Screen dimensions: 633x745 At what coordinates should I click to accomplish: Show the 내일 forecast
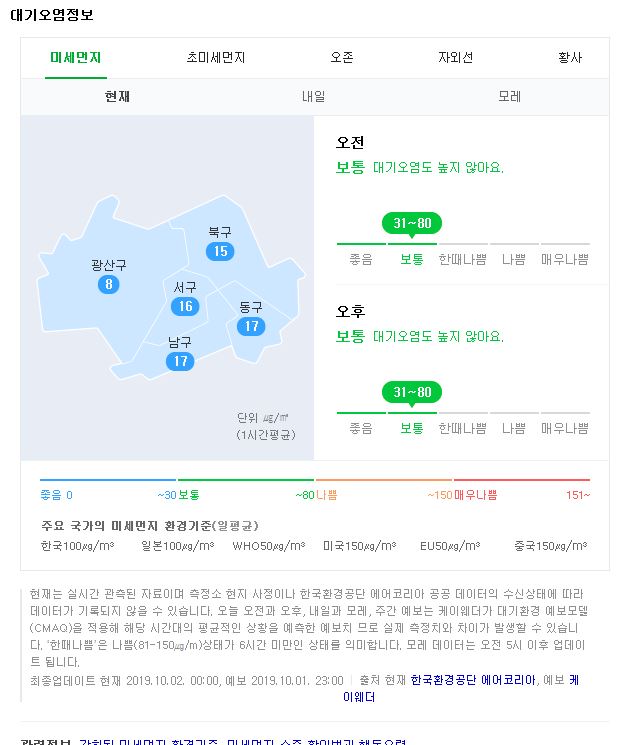(314, 96)
